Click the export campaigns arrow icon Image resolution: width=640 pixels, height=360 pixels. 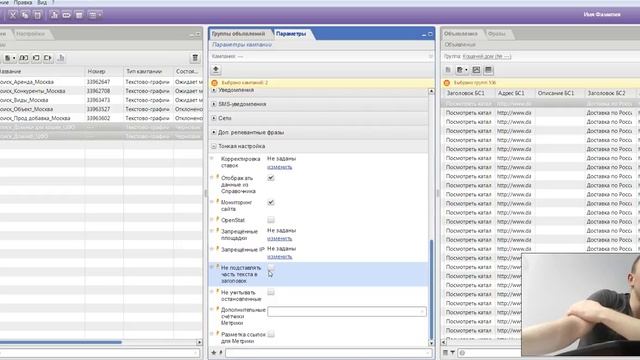tap(48, 58)
